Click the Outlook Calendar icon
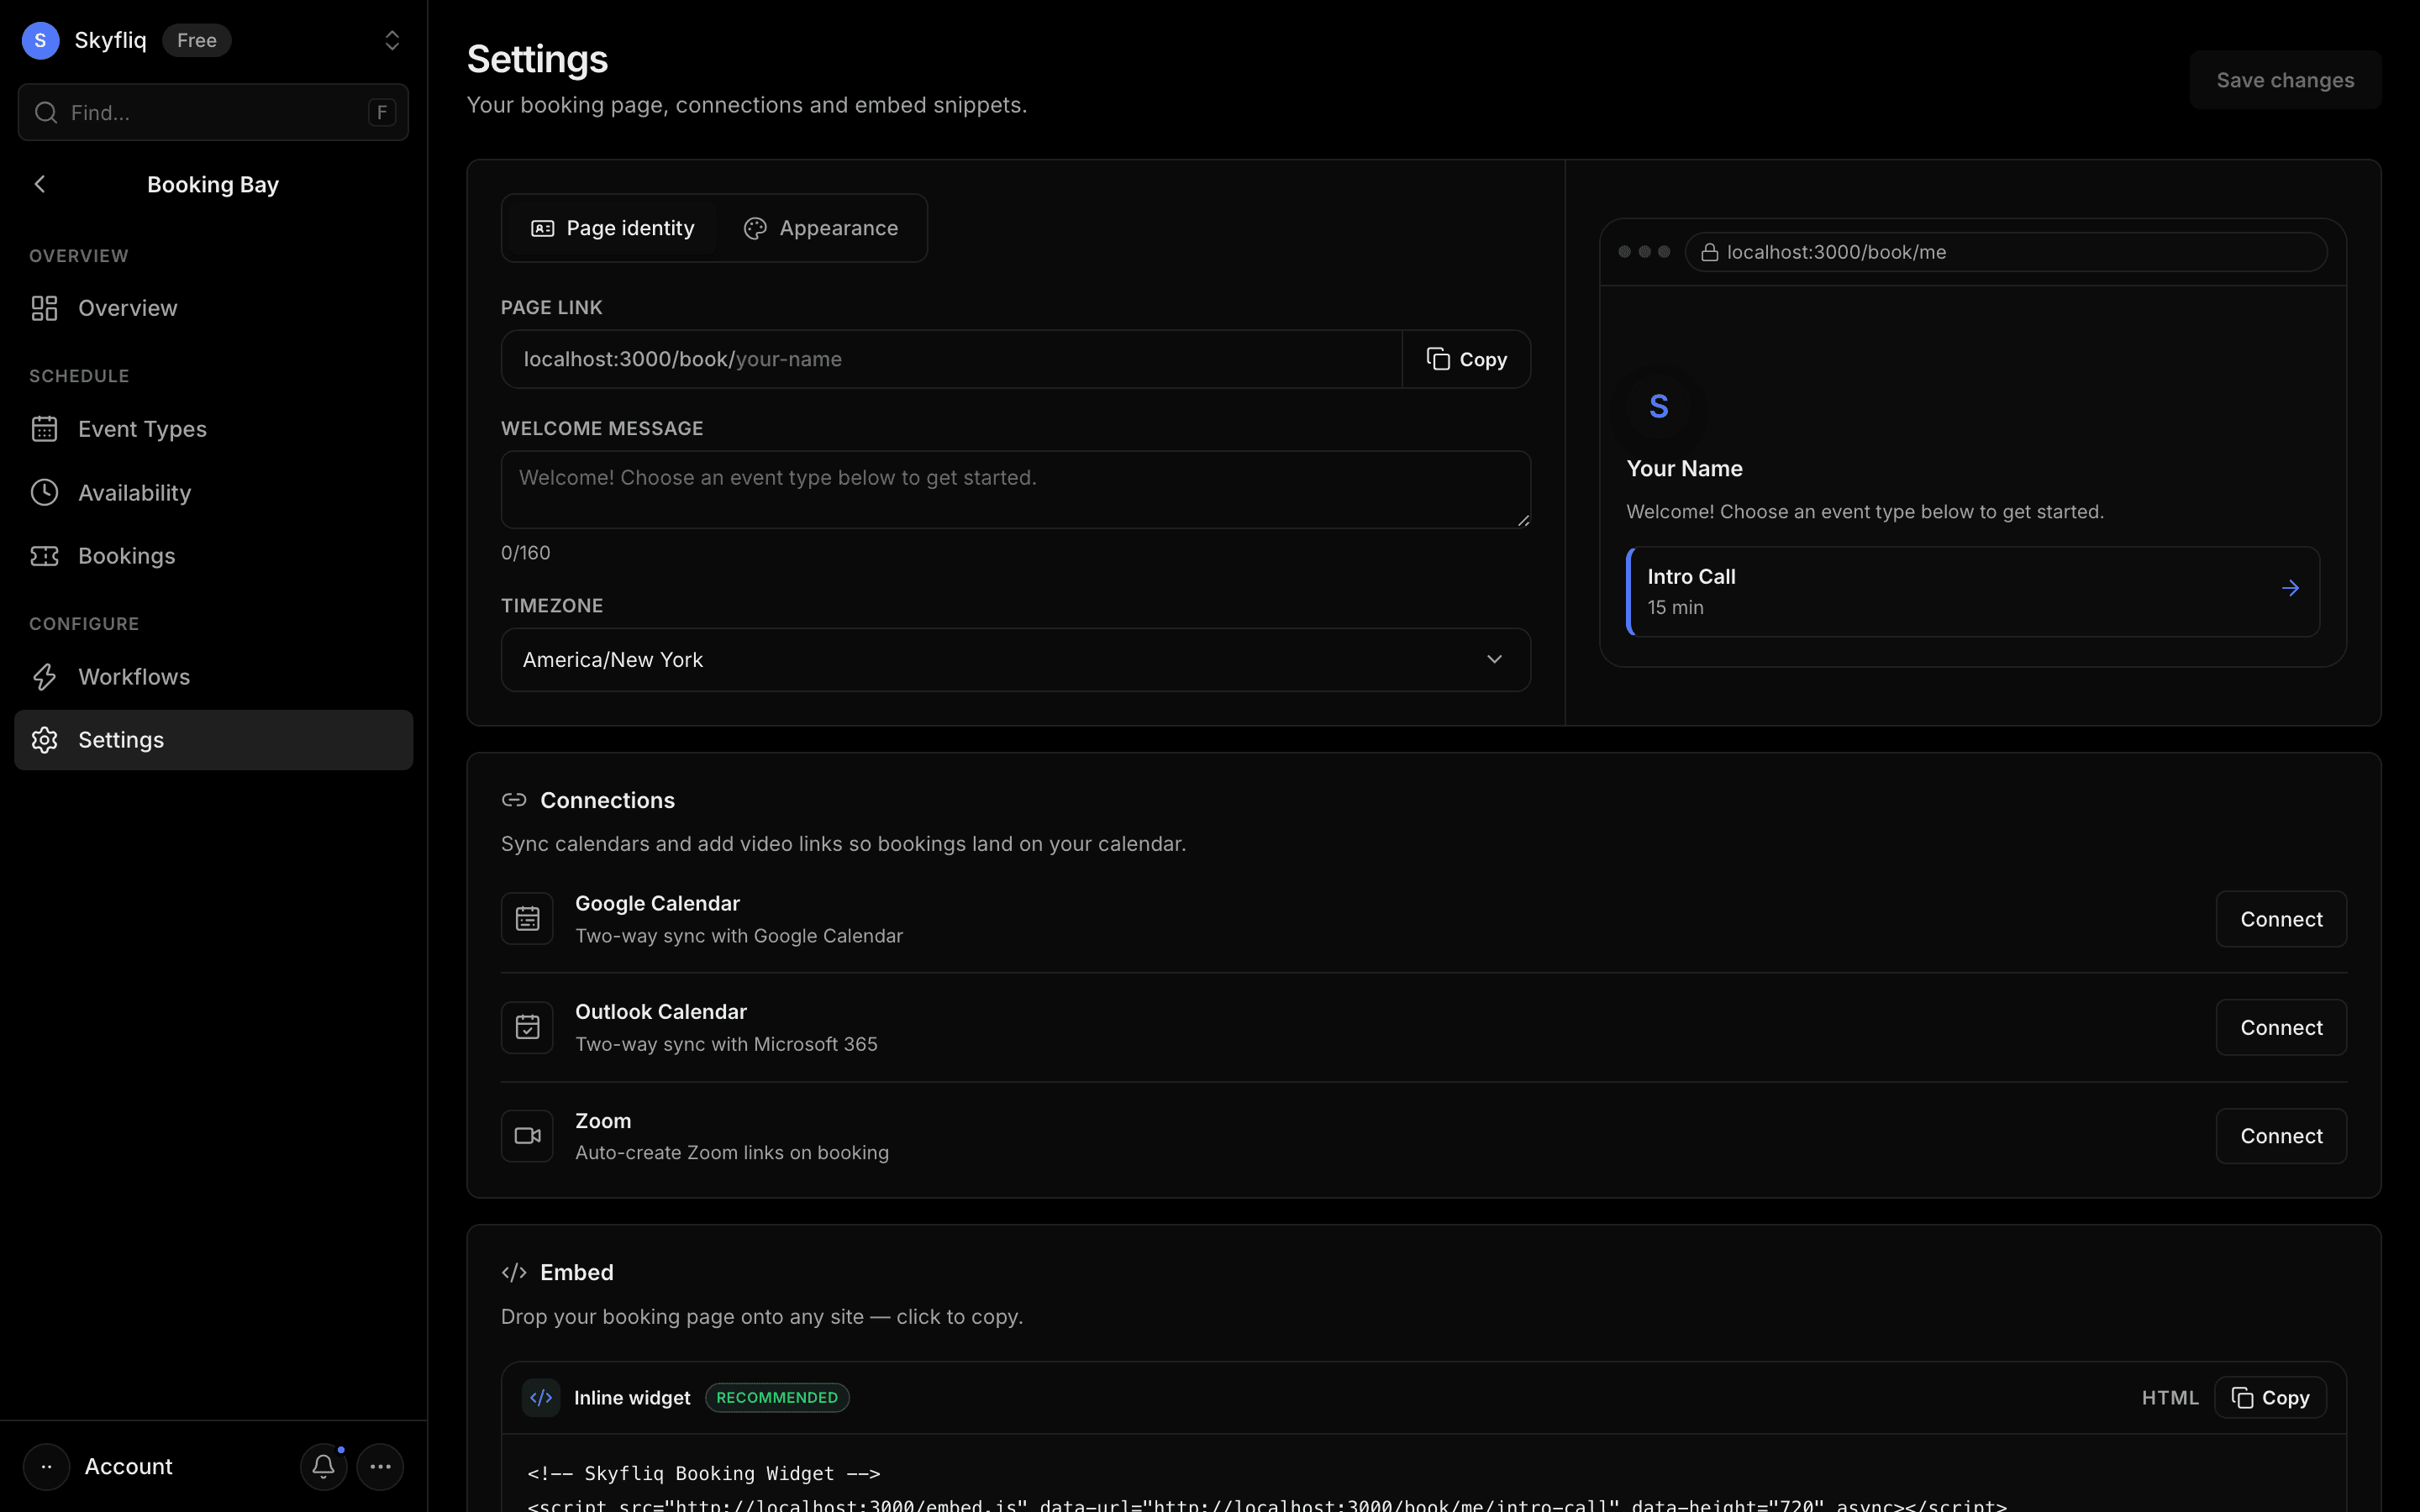The width and height of the screenshot is (2420, 1512). click(527, 1028)
